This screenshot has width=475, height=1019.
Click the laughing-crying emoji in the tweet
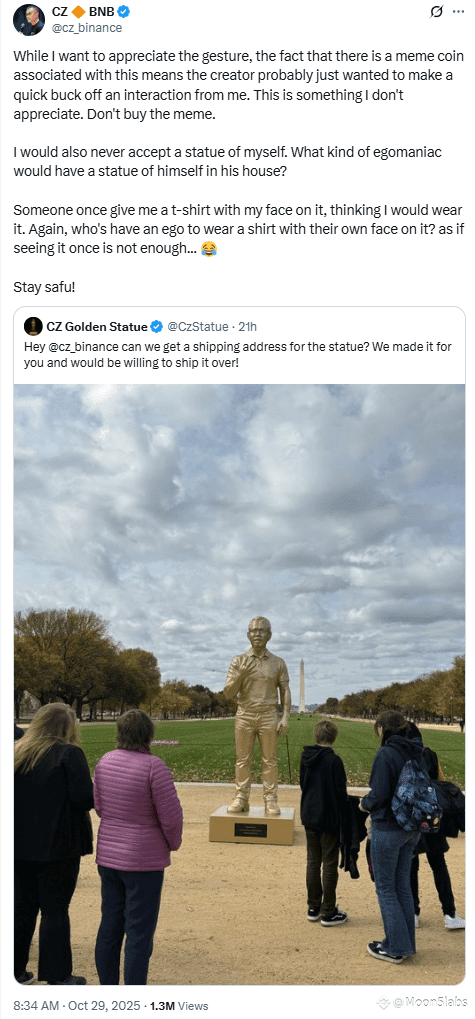pos(209,249)
